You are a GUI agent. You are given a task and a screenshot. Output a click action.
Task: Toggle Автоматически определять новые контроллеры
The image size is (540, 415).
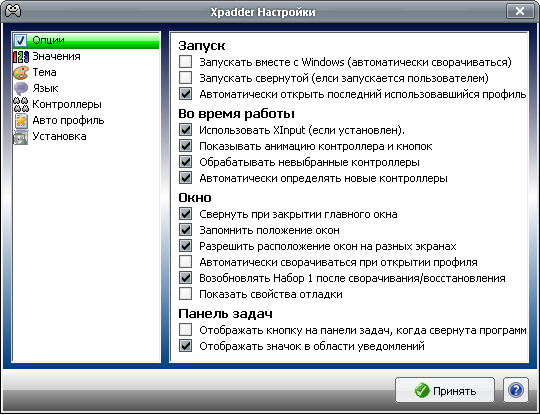click(x=186, y=178)
